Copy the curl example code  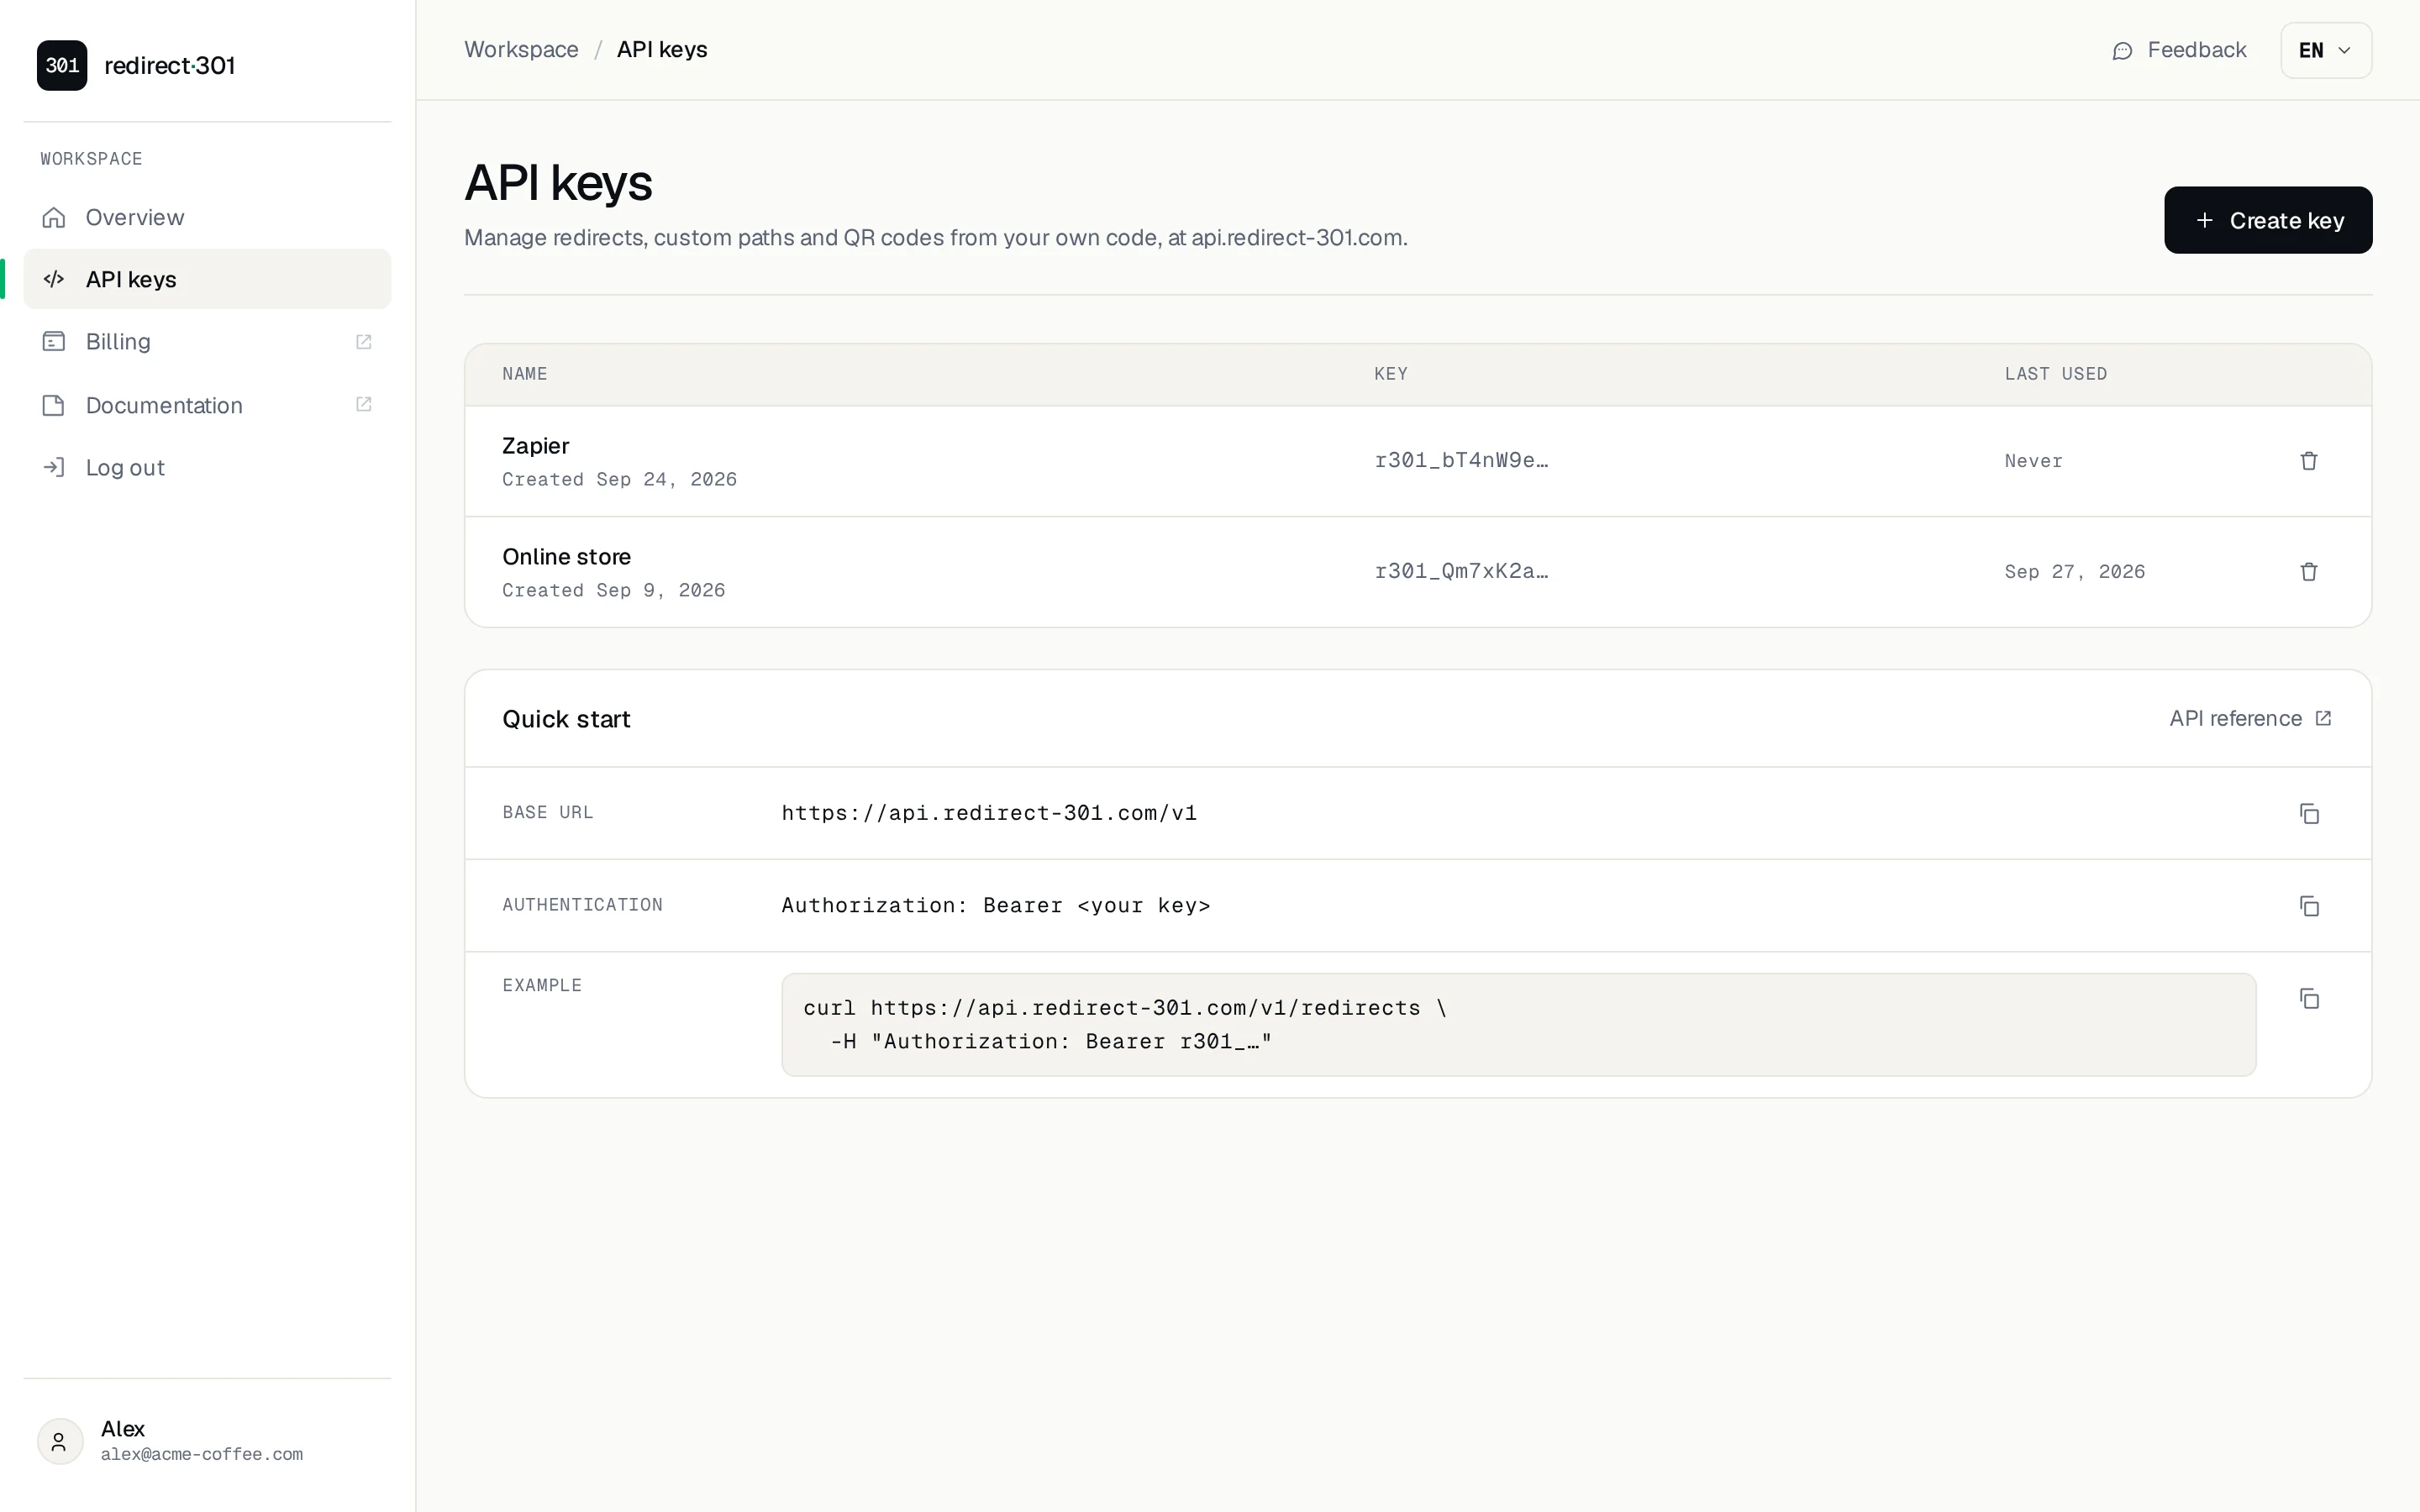pos(2308,999)
